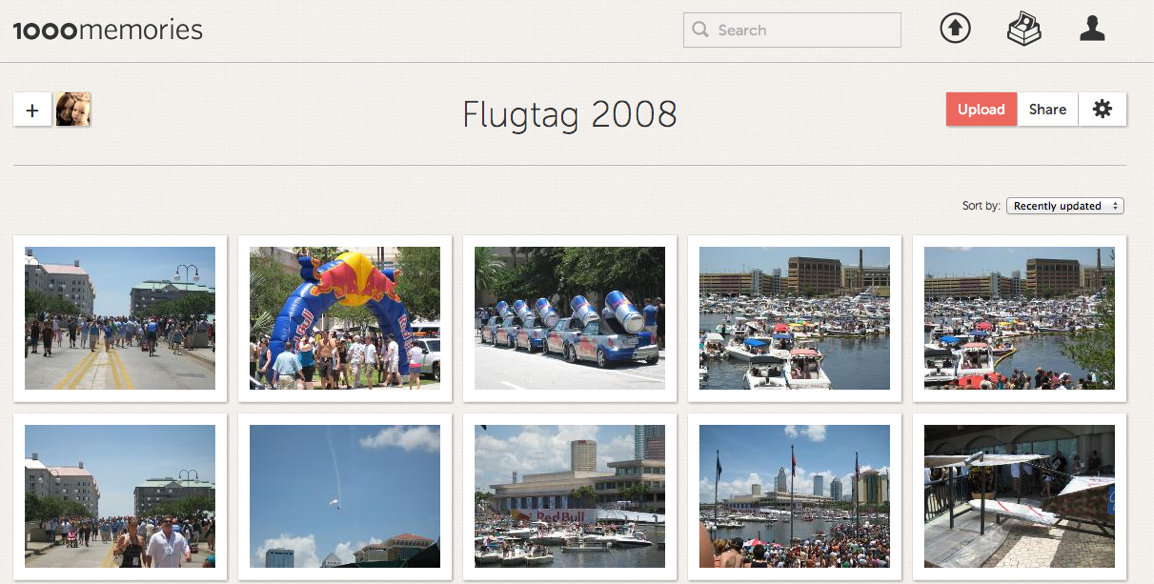Image resolution: width=1154 pixels, height=584 pixels.
Task: Open the Red Bull inflatable arch photo
Action: (345, 318)
